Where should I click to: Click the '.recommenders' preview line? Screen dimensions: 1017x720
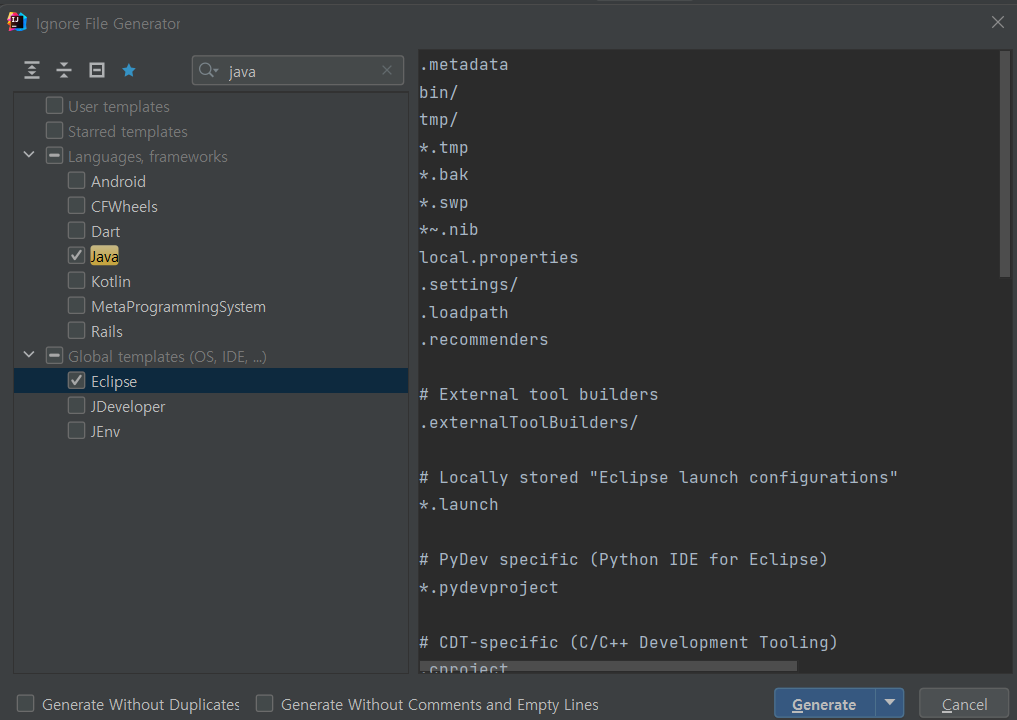(x=484, y=340)
